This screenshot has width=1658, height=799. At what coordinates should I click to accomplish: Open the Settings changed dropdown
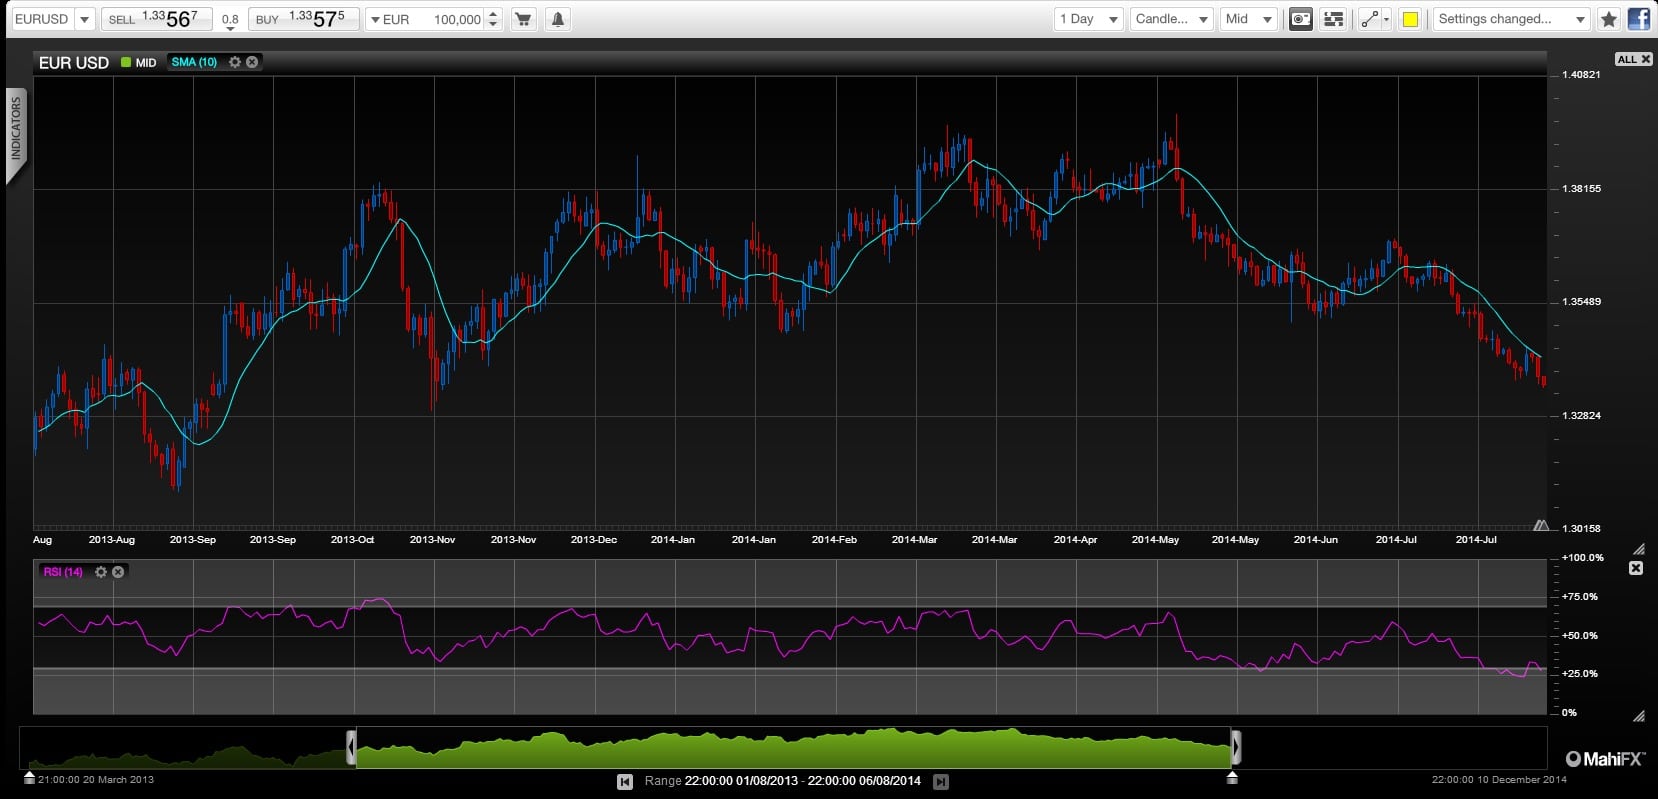pos(1511,19)
